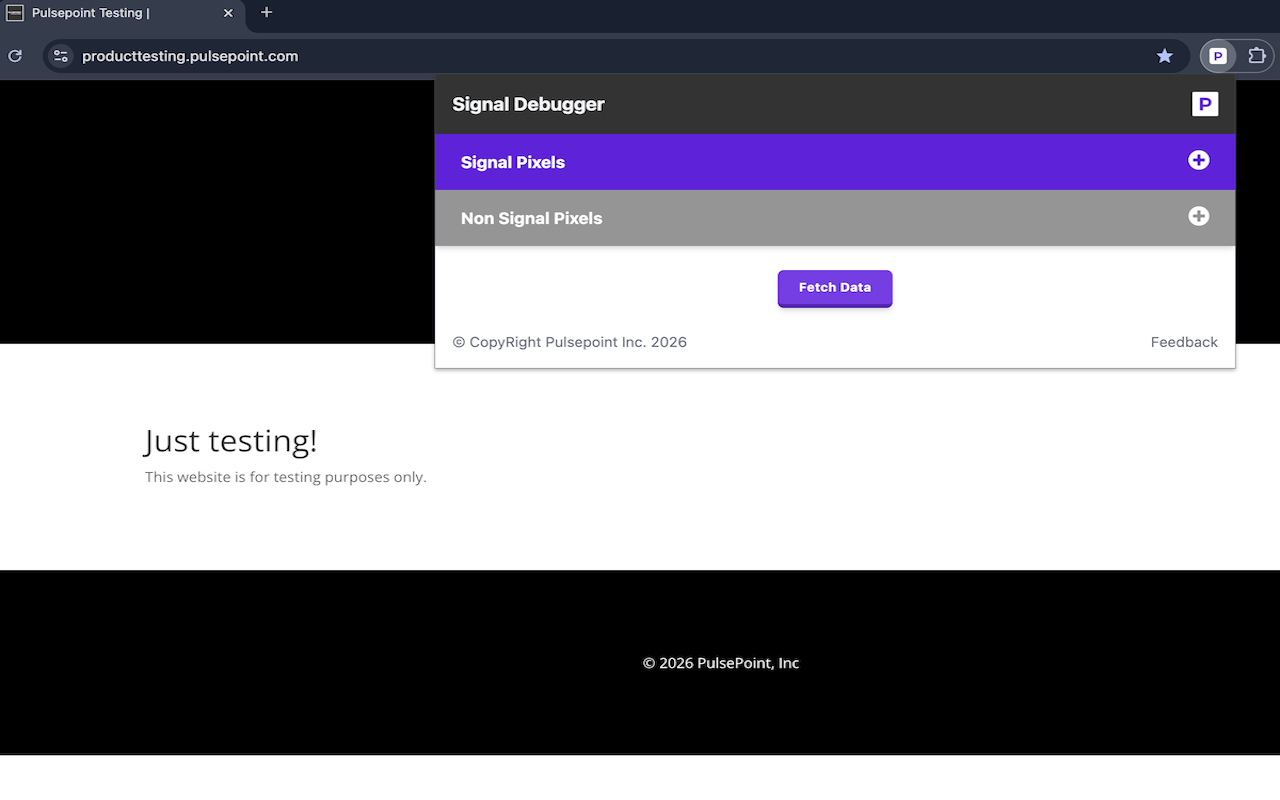The width and height of the screenshot is (1280, 800).
Task: Open a new browser tab
Action: pyautogui.click(x=266, y=13)
